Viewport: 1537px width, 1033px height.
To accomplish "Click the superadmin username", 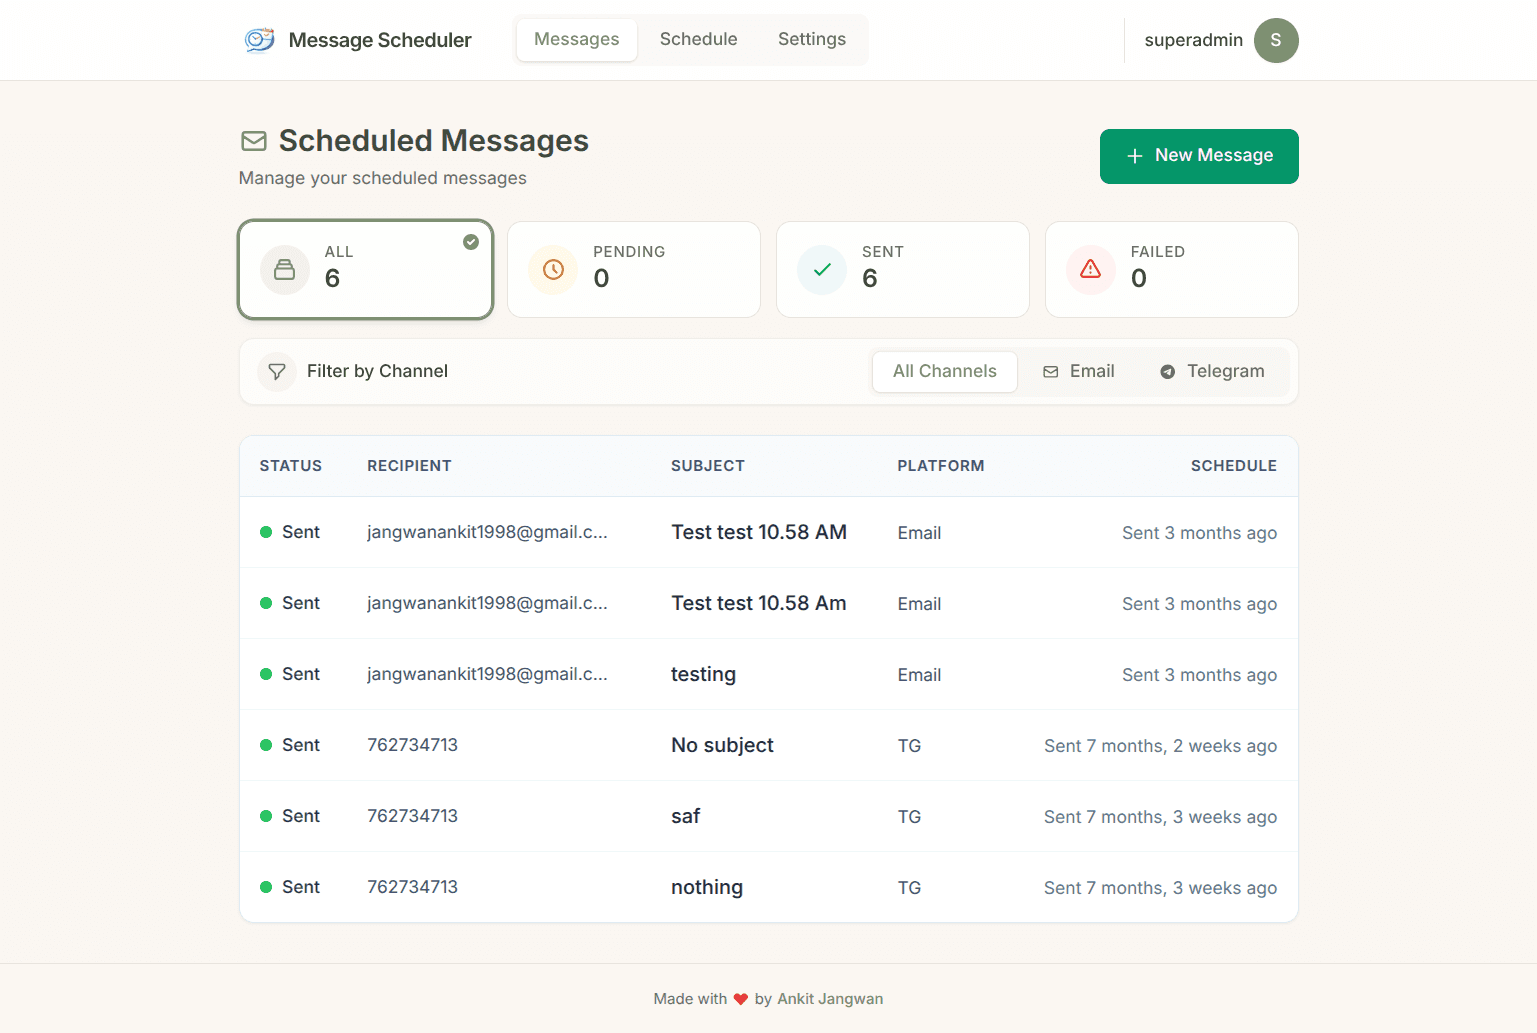I will tap(1194, 40).
